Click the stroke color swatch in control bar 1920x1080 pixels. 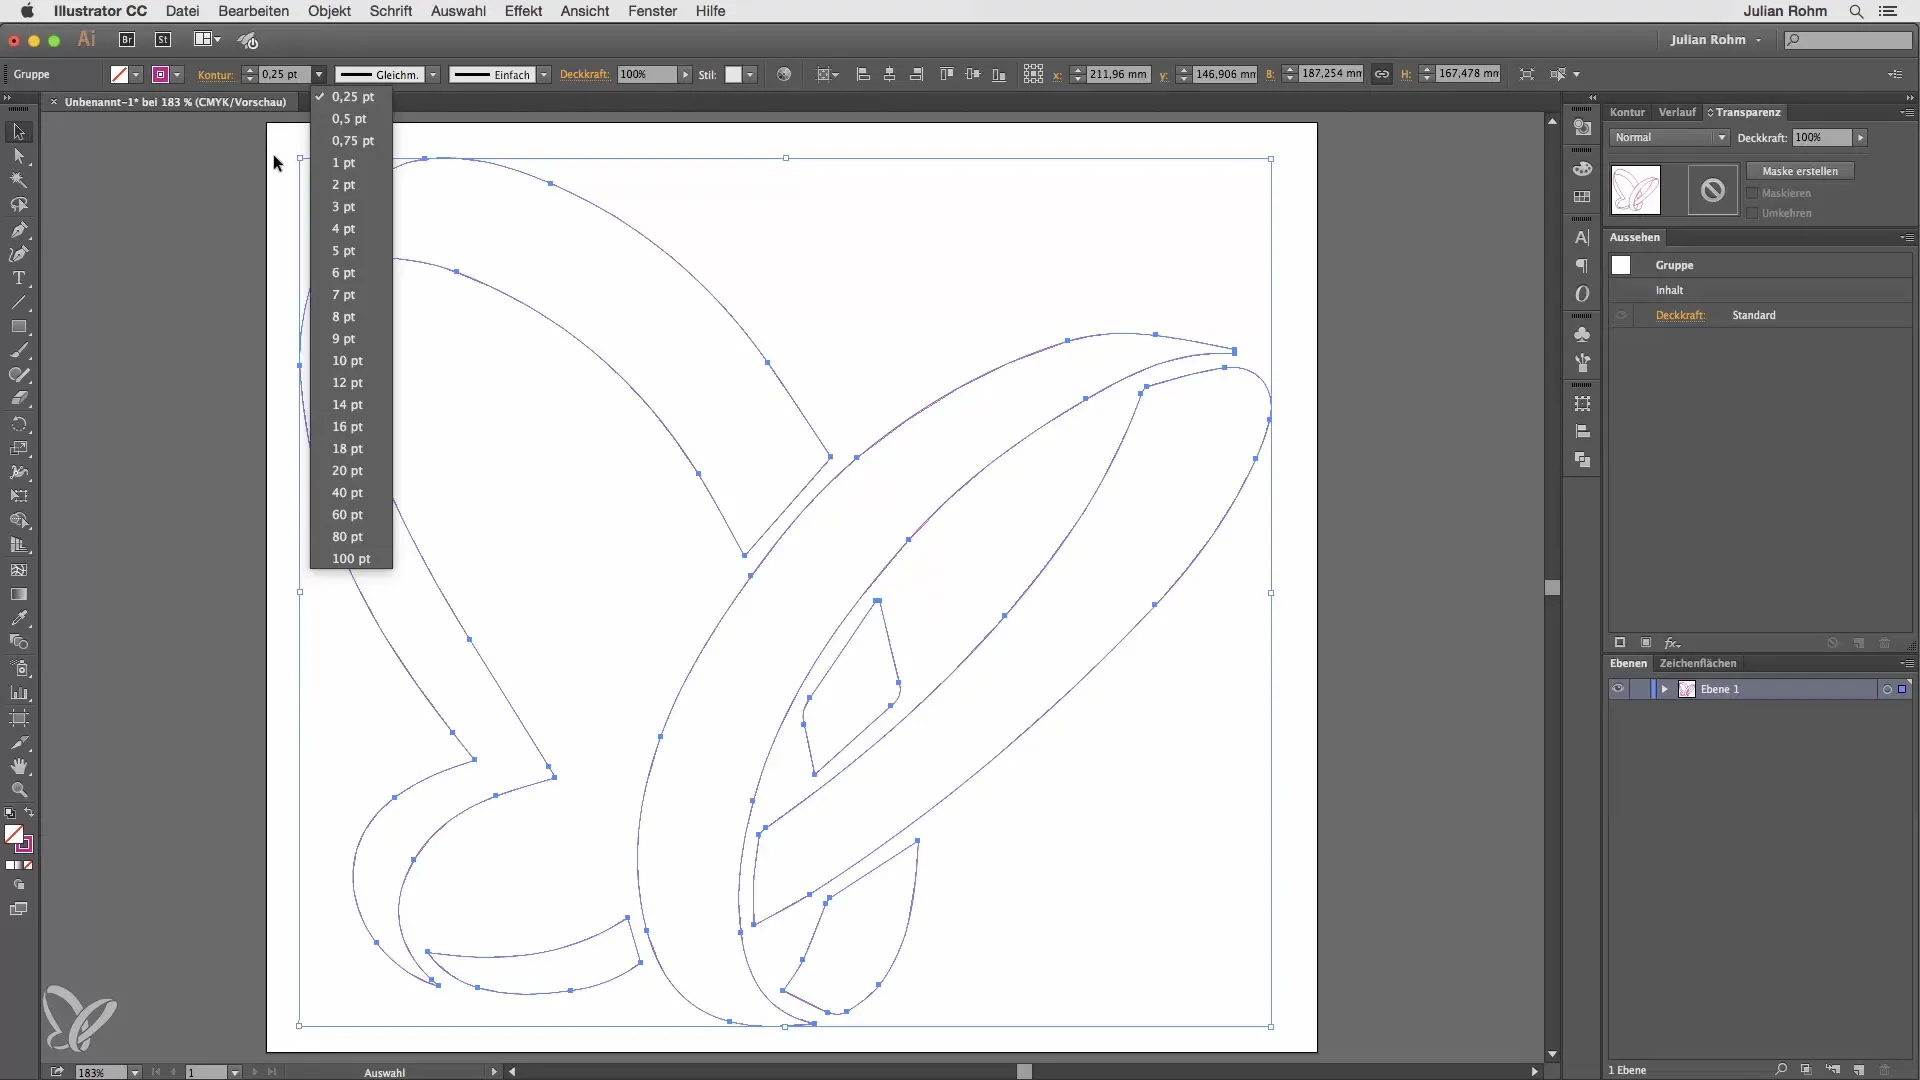coord(160,74)
